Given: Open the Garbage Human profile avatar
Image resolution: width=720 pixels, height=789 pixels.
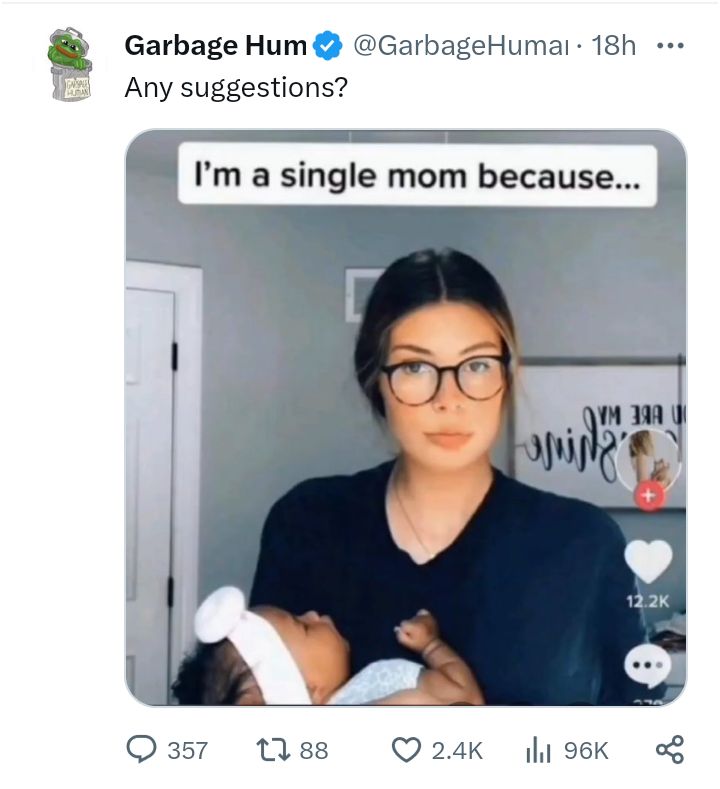Looking at the screenshot, I should [70, 64].
